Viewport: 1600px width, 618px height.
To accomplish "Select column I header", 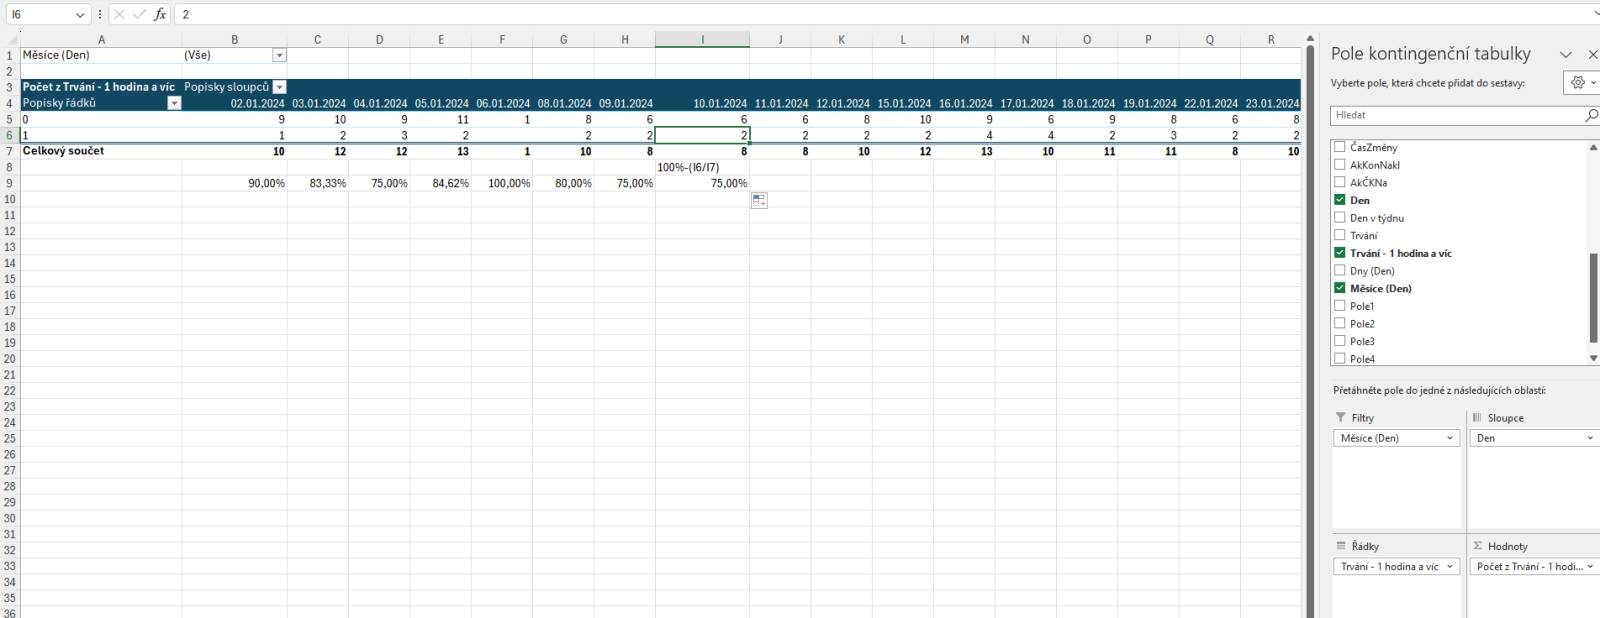I will point(703,40).
